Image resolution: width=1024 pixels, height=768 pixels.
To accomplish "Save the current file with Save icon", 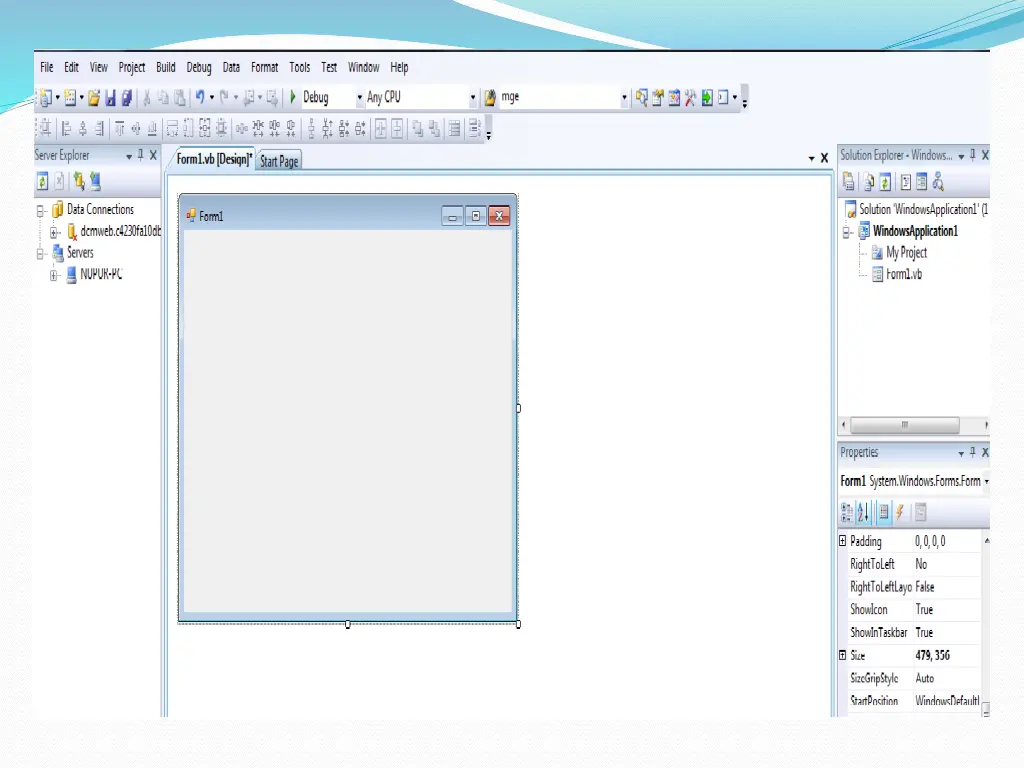I will (110, 98).
